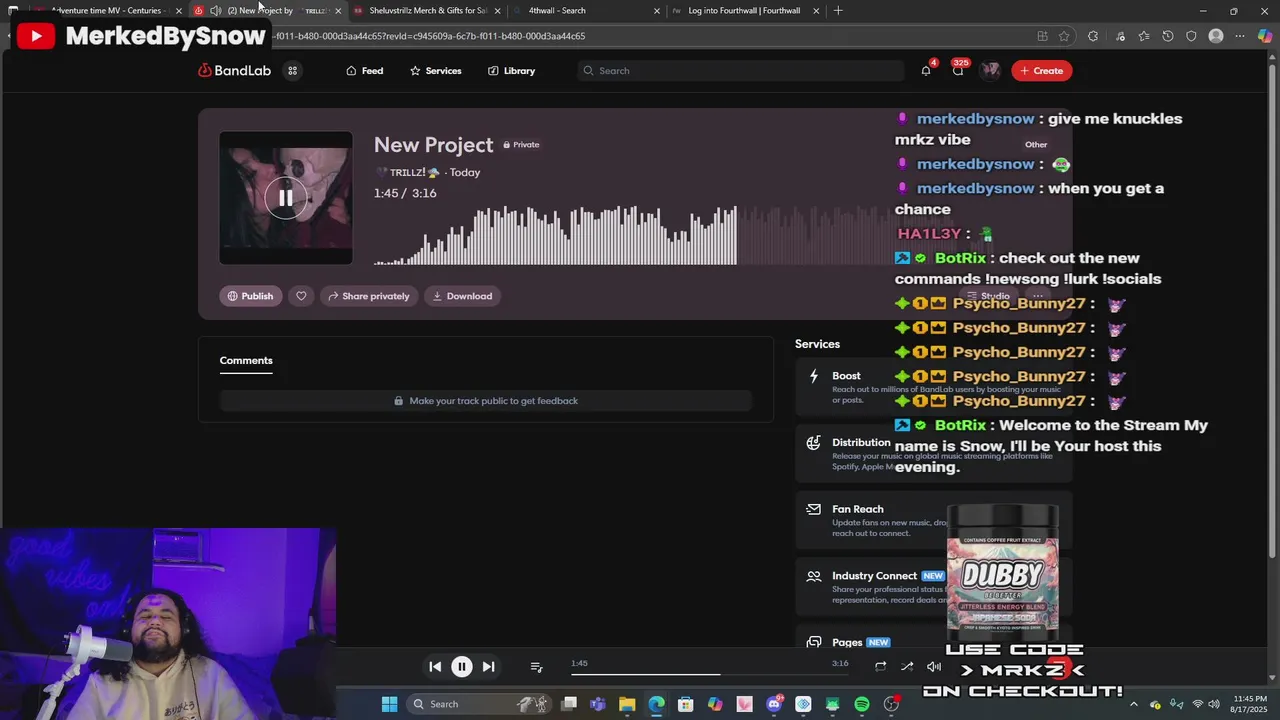Click the Fan Reach envelope icon
Image resolution: width=1280 pixels, height=720 pixels.
pos(814,509)
